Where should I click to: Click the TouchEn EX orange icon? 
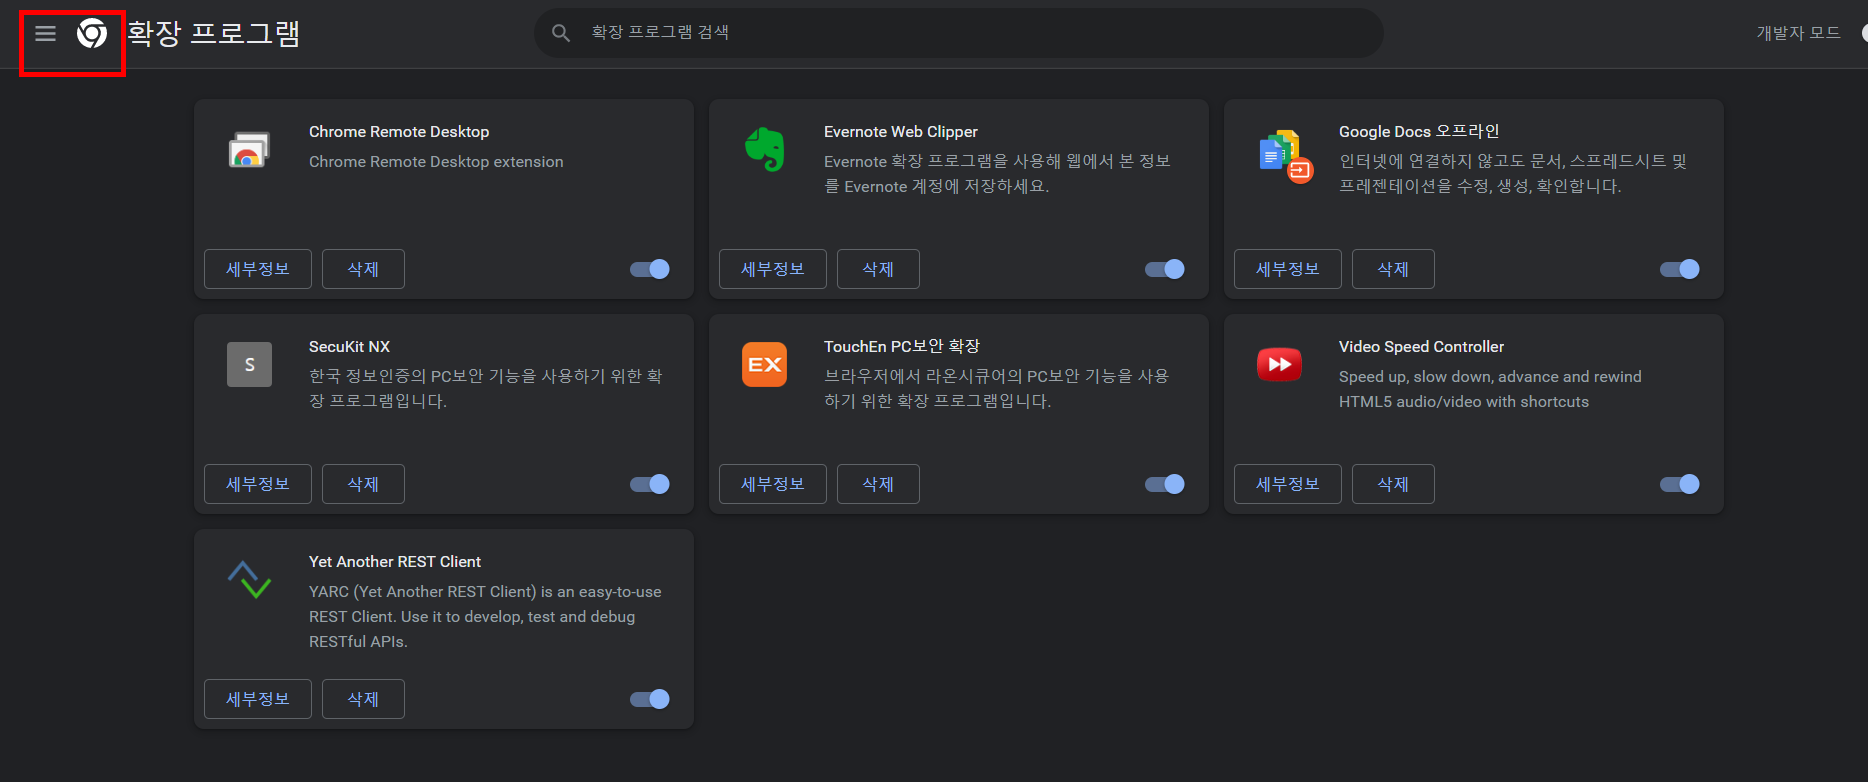click(x=765, y=365)
